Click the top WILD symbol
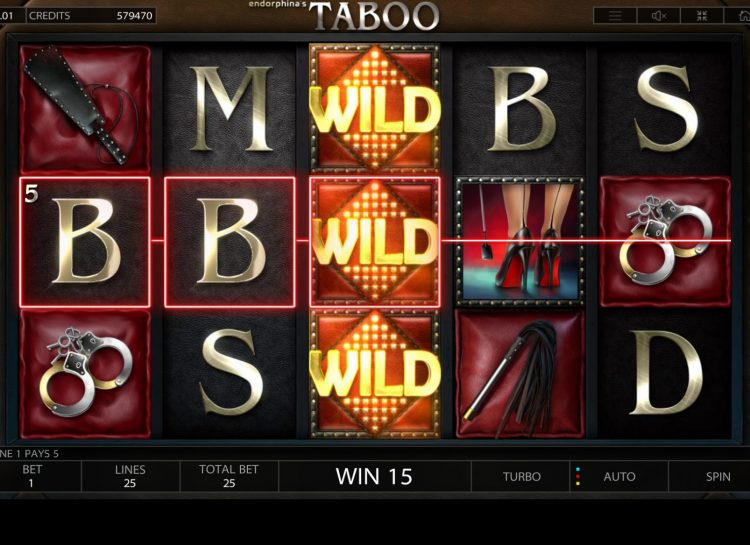 point(374,108)
